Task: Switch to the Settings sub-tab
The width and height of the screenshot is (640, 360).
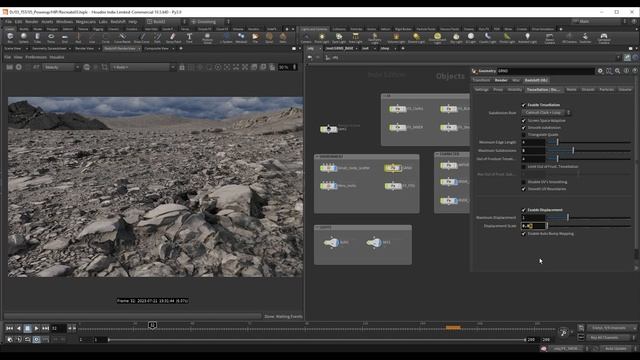Action: 481,89
